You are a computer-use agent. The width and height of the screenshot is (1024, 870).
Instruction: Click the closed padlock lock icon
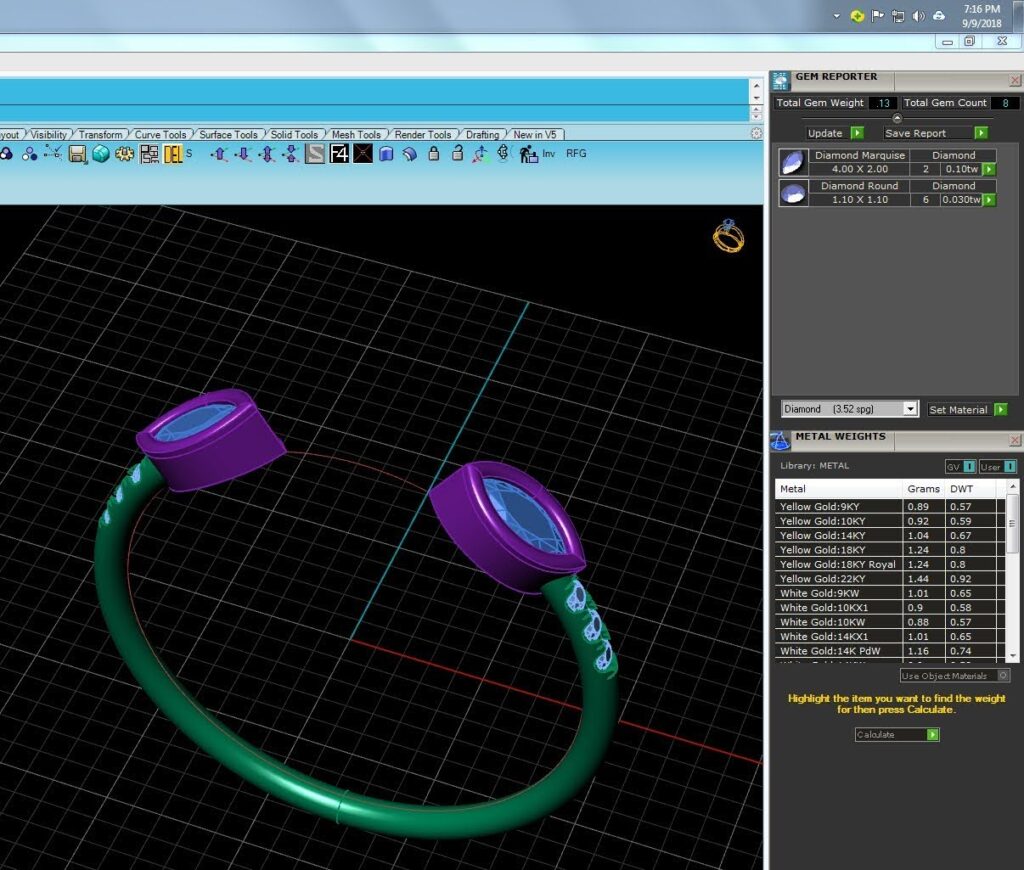tap(434, 153)
